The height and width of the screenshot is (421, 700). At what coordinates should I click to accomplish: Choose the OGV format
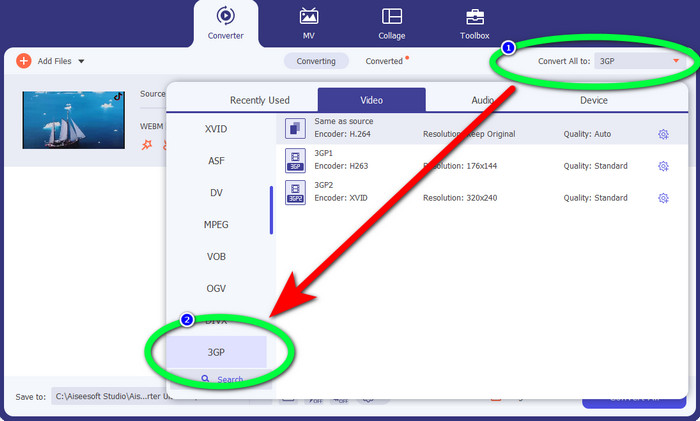[x=216, y=288]
